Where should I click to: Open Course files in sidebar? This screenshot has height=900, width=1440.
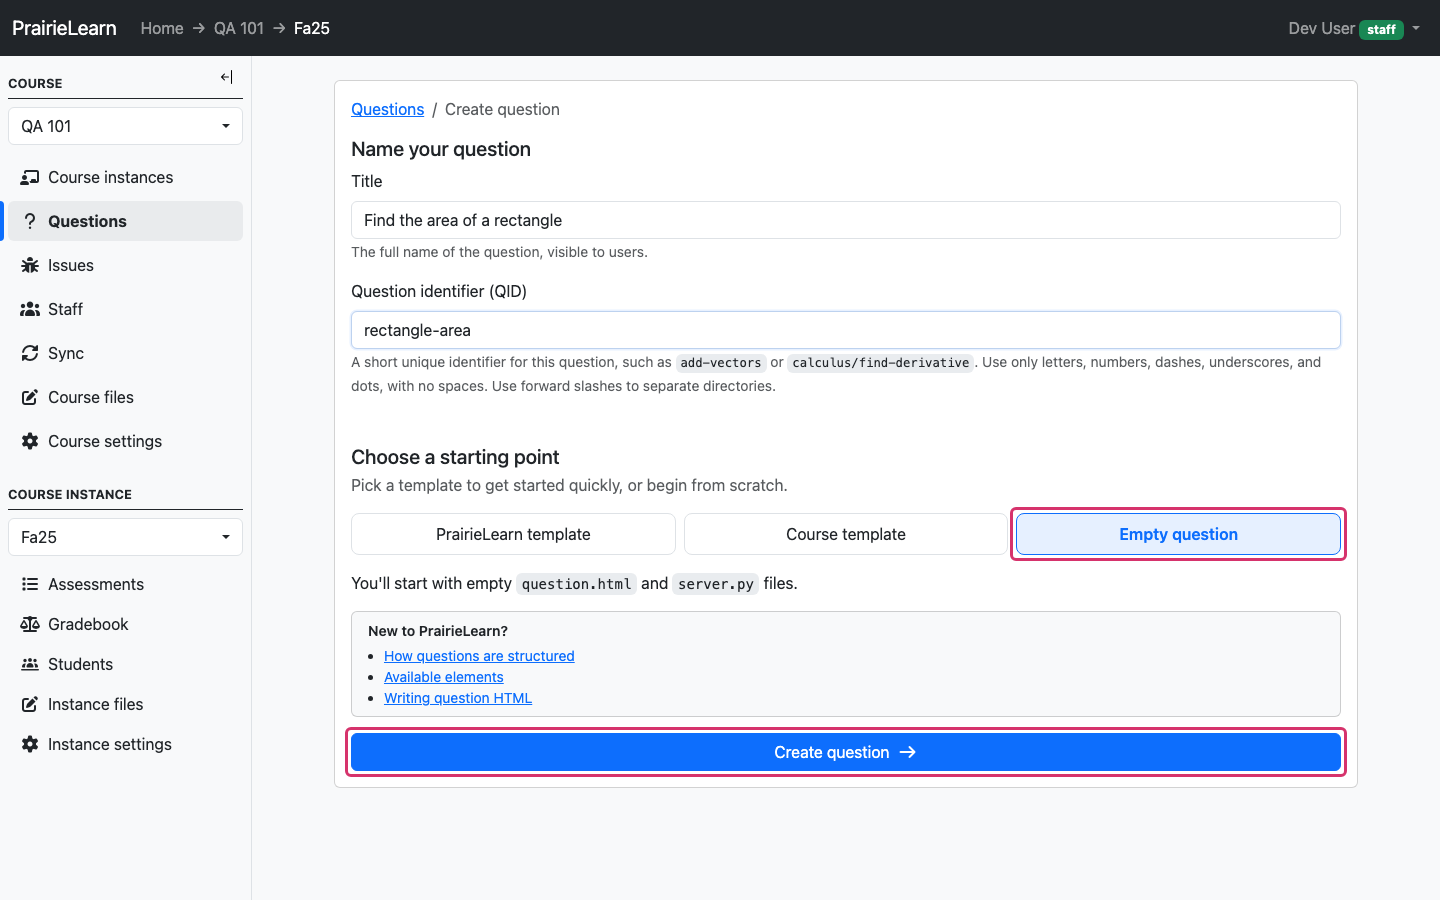125,397
